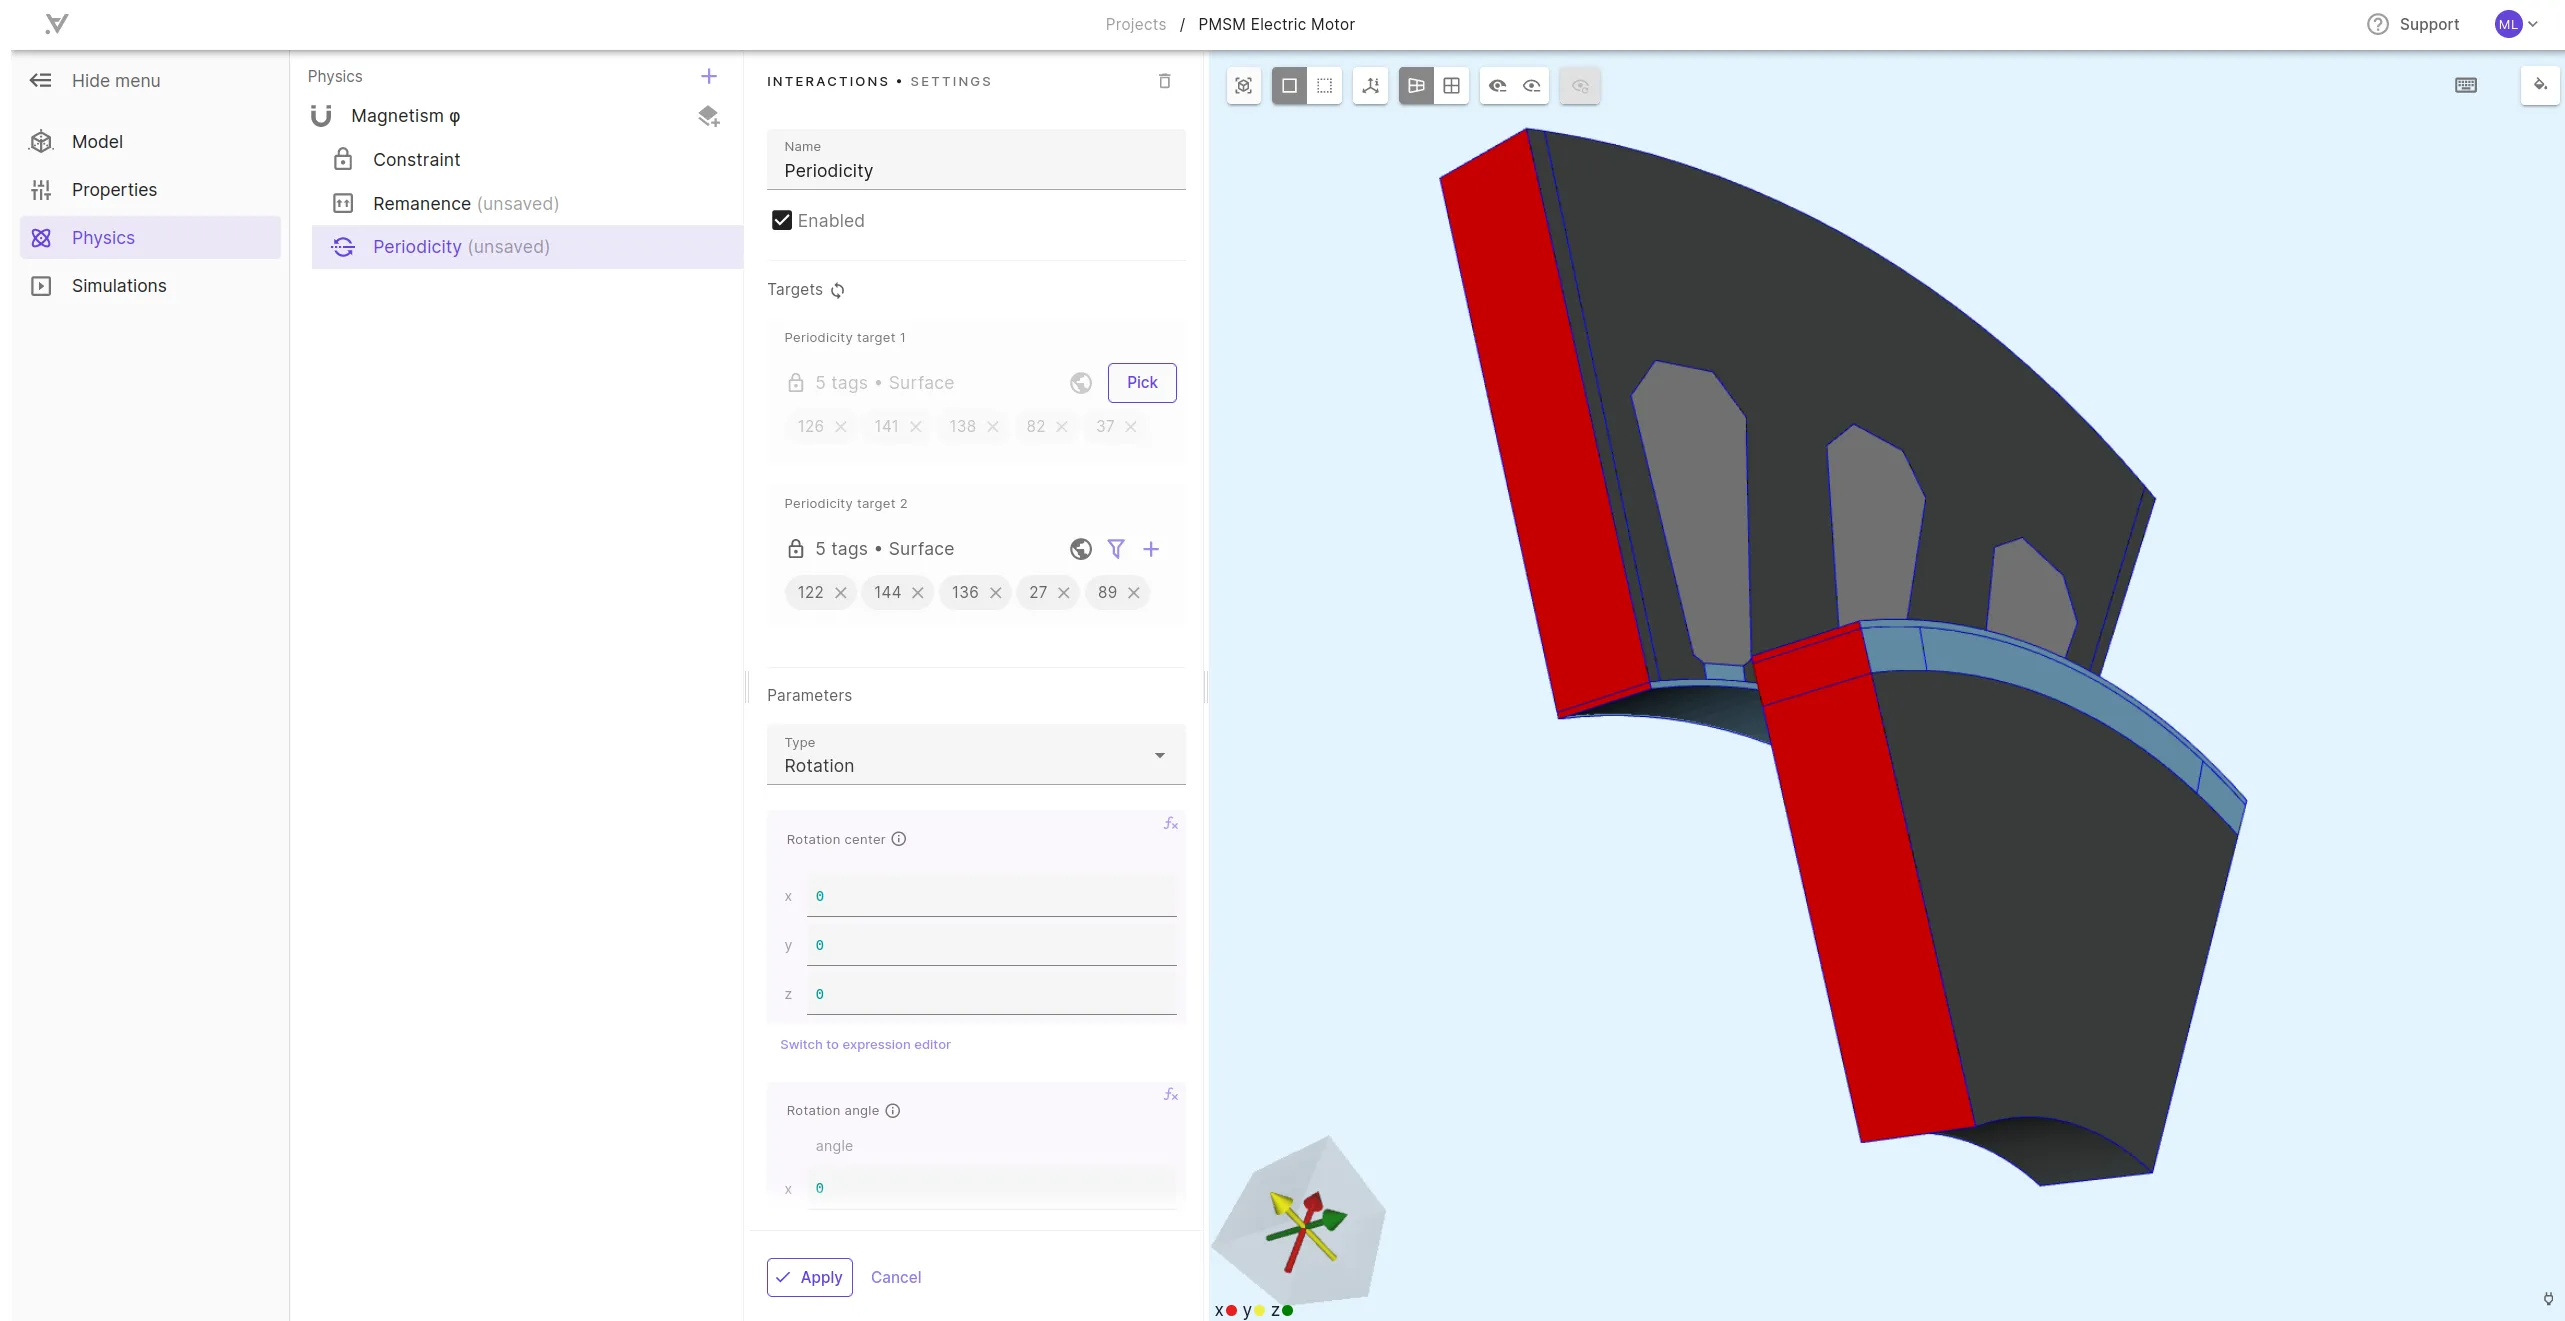The height and width of the screenshot is (1321, 2565).
Task: Click the filled eye hide-selection icon
Action: (1497, 86)
